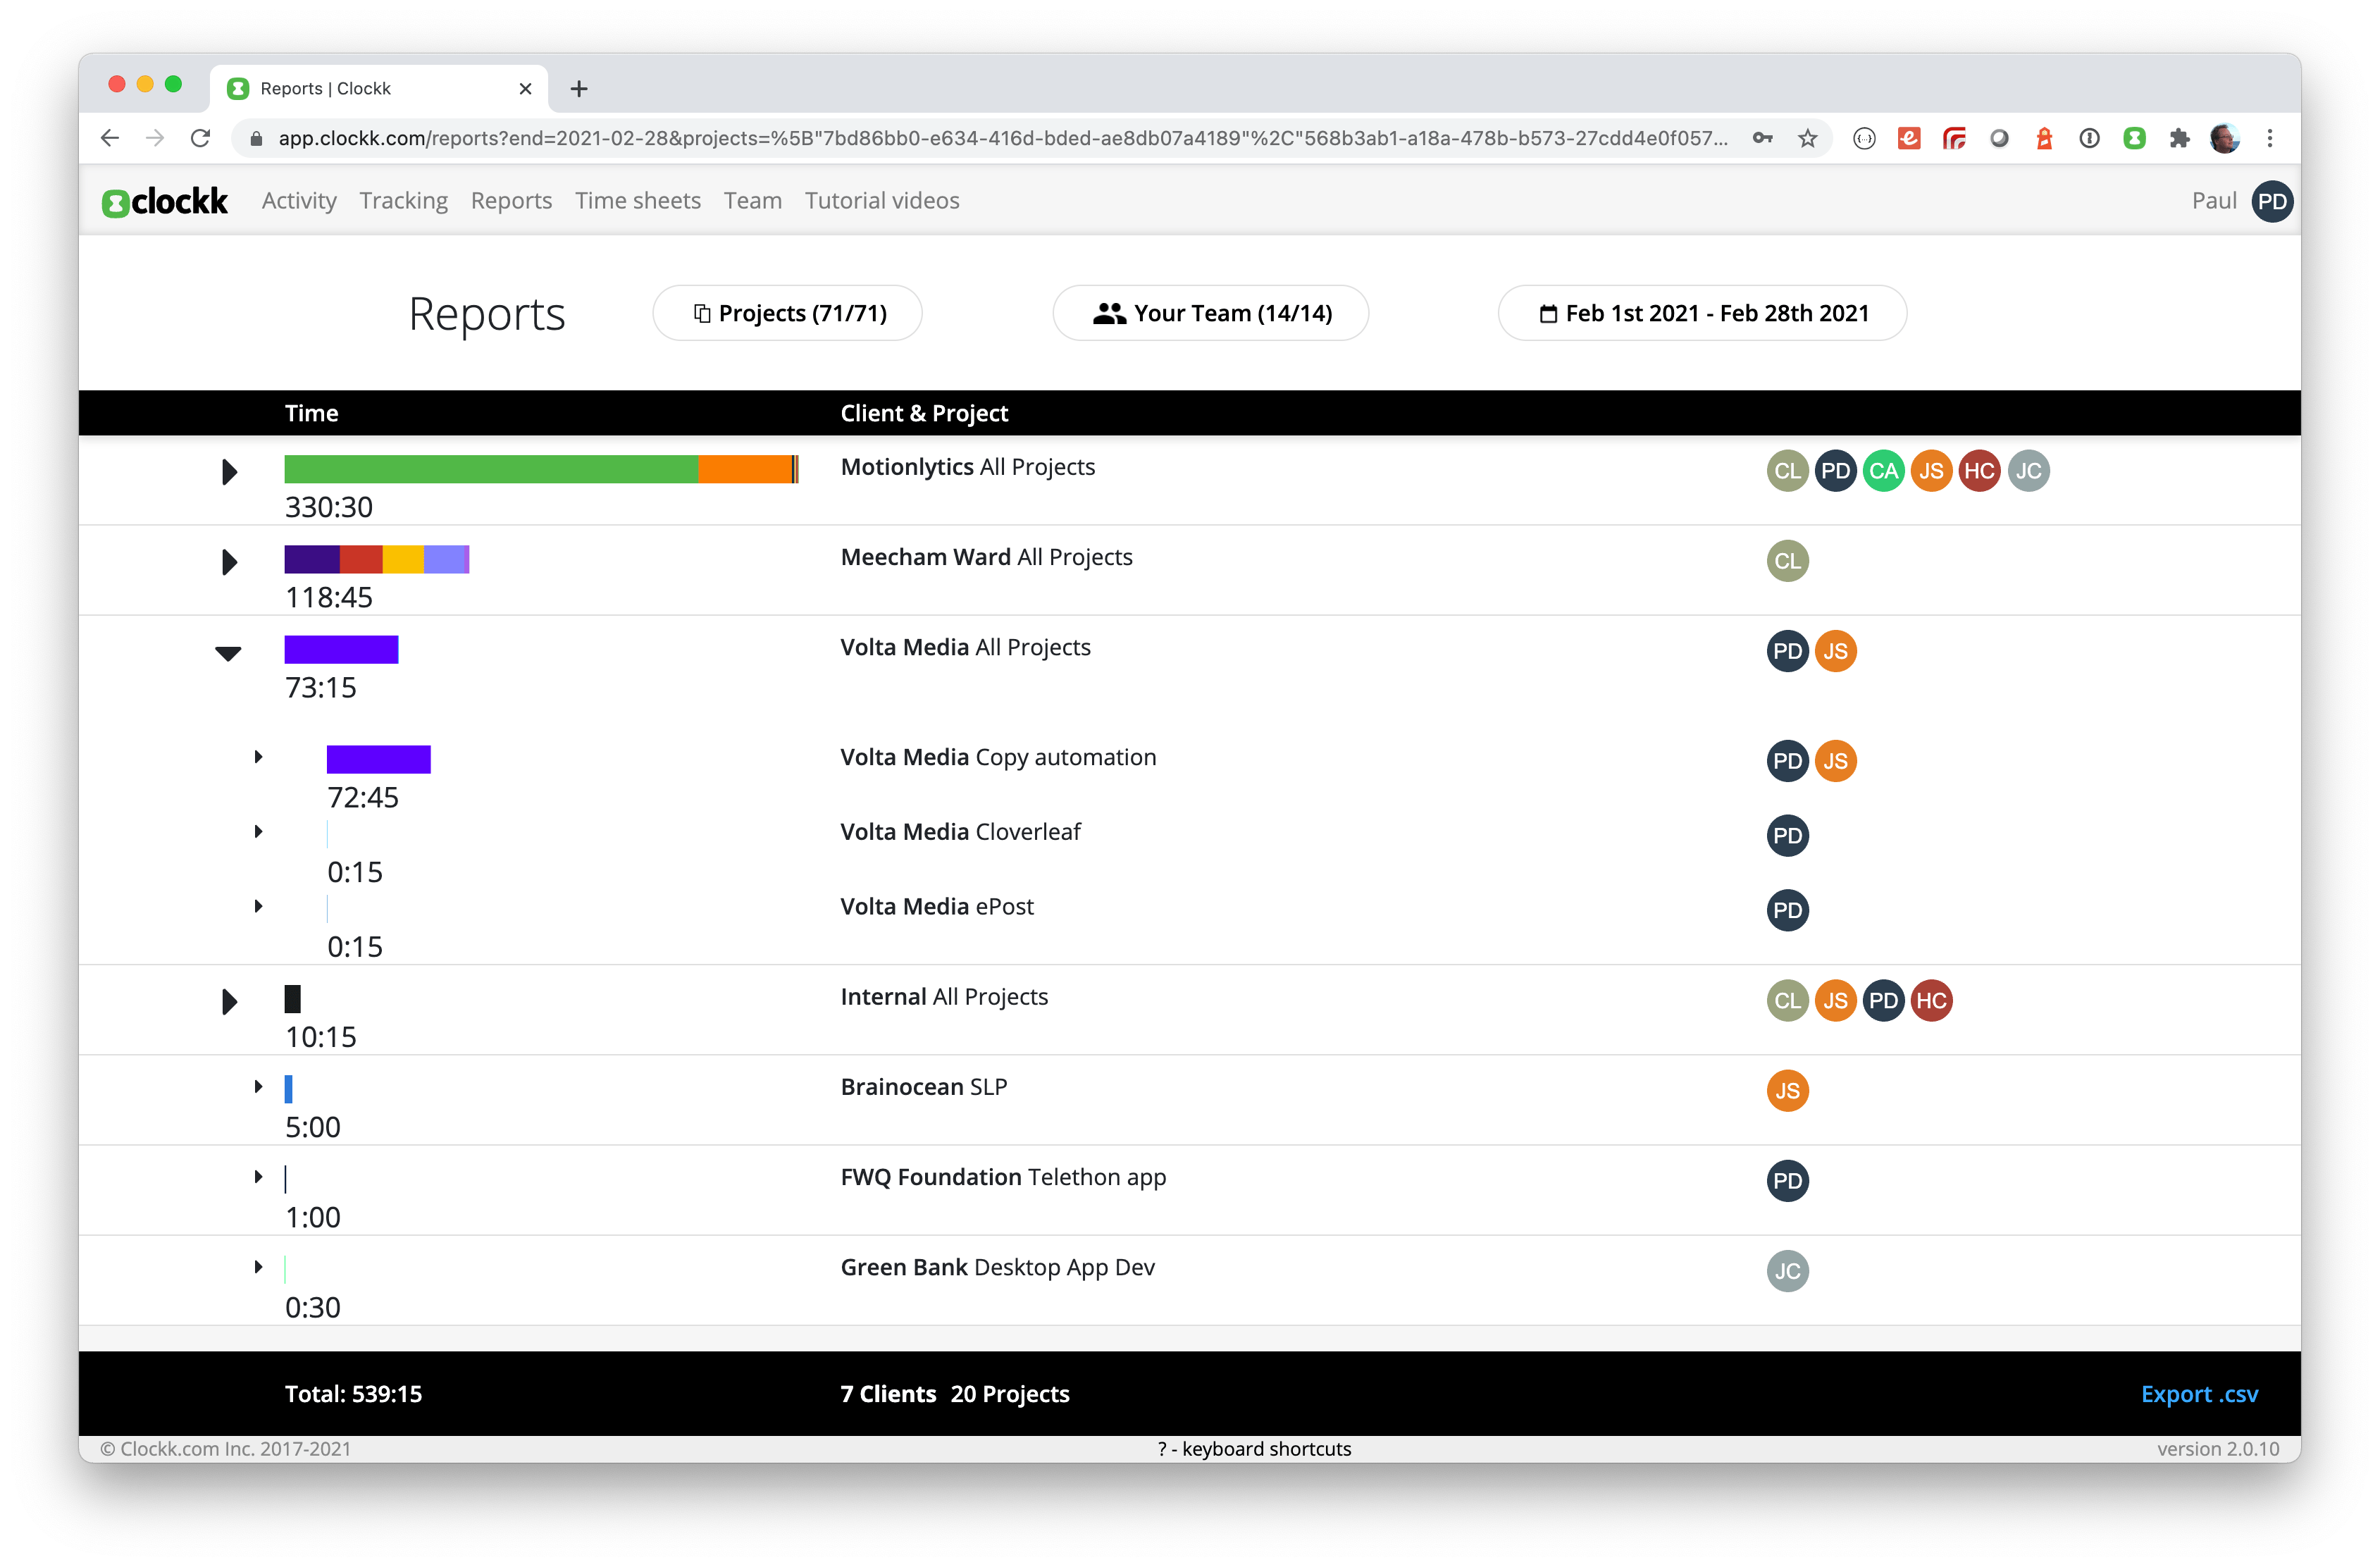
Task: Expand the Meecham Ward All Projects row
Action: [229, 562]
